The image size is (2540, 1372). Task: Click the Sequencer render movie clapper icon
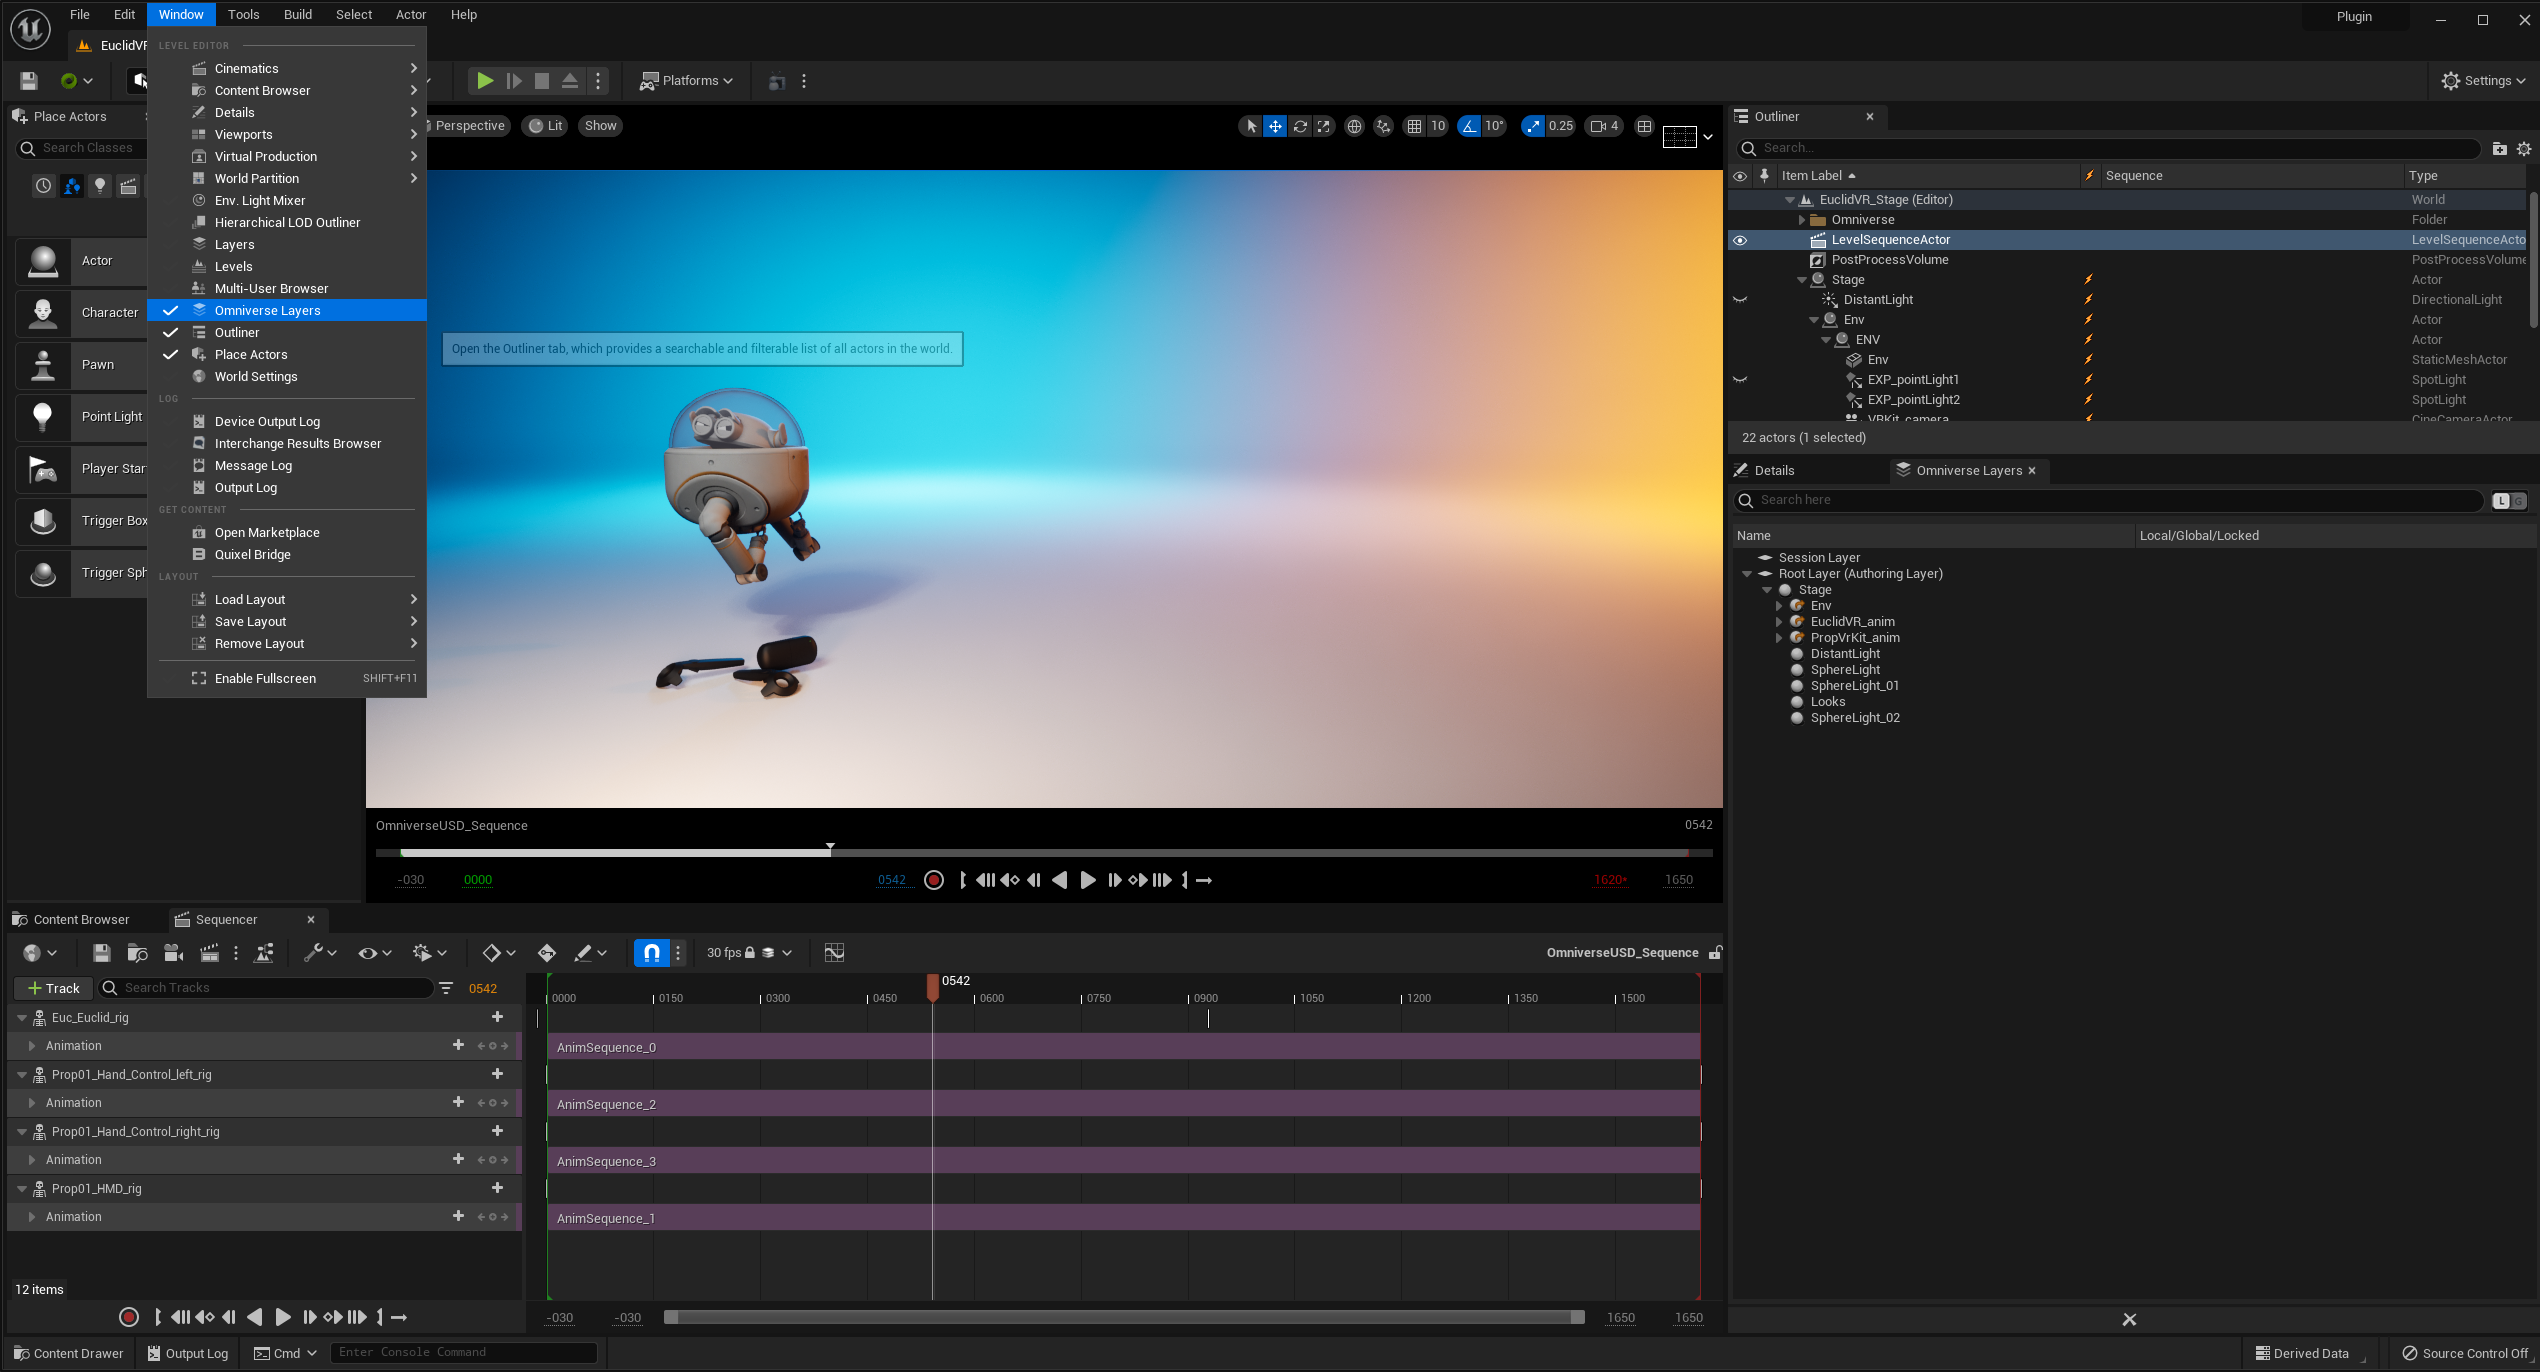point(210,953)
